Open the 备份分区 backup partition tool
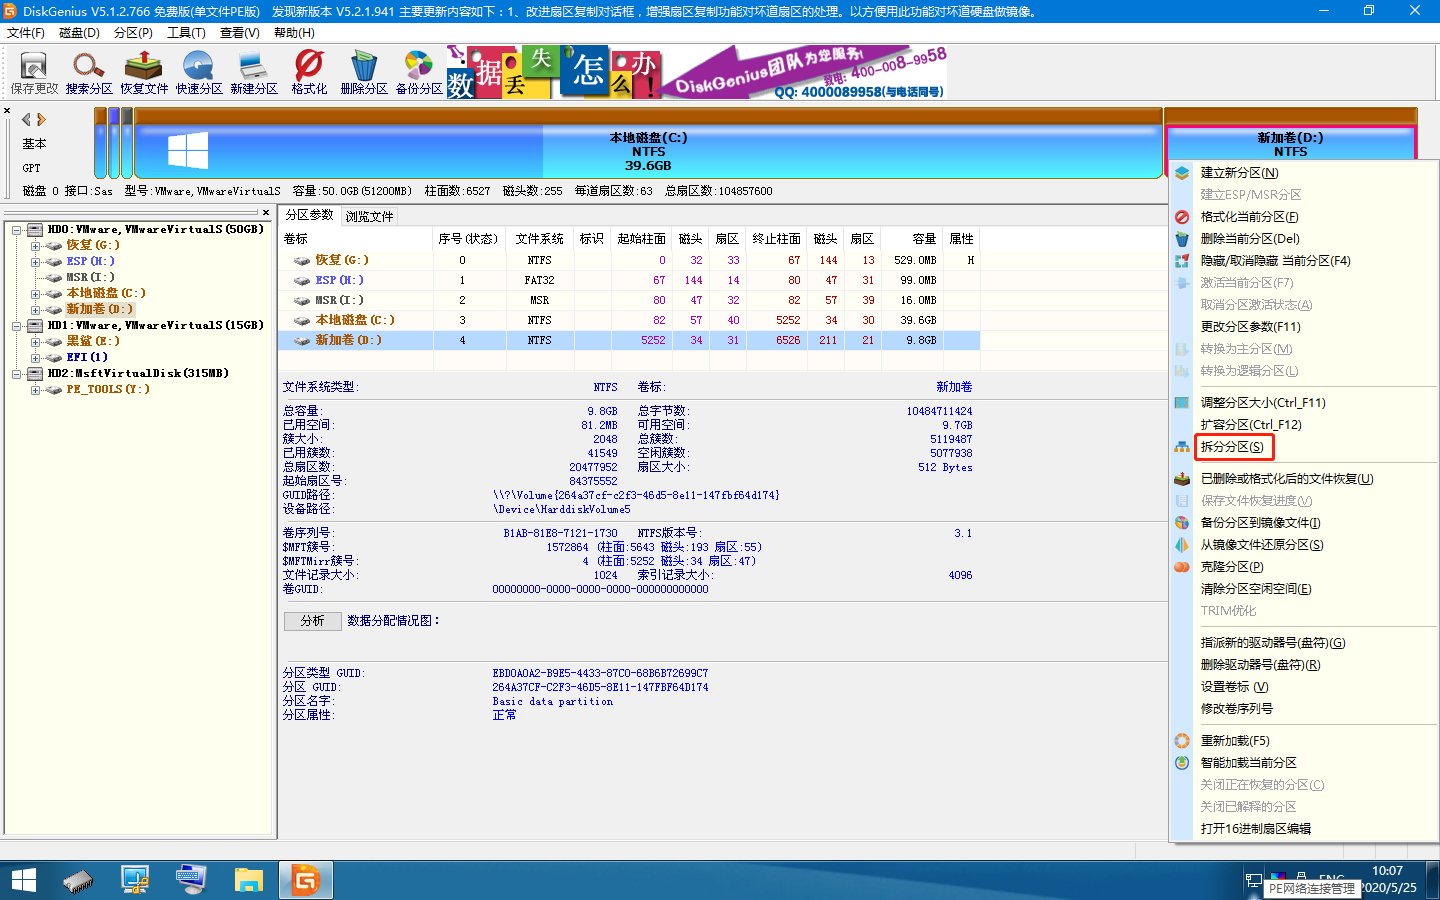The width and height of the screenshot is (1440, 900). (419, 73)
